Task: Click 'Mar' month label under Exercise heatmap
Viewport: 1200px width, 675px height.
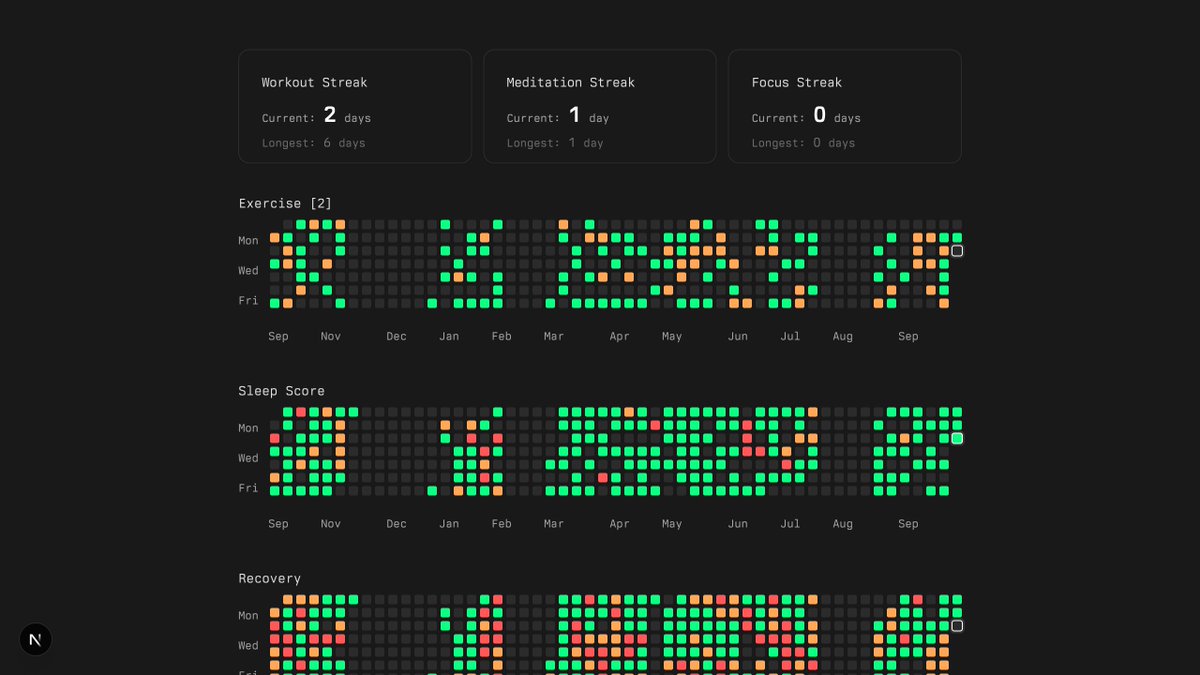Action: [x=554, y=336]
